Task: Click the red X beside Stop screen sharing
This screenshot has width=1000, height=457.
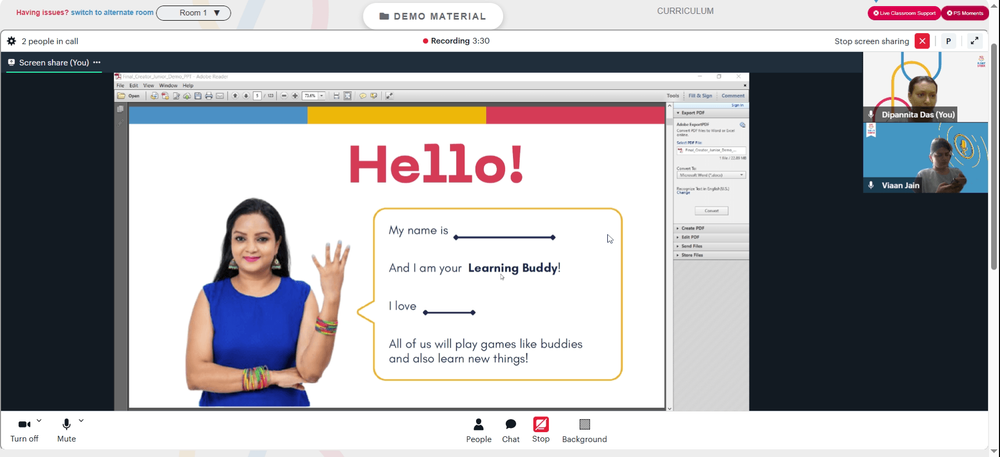Action: tap(922, 41)
